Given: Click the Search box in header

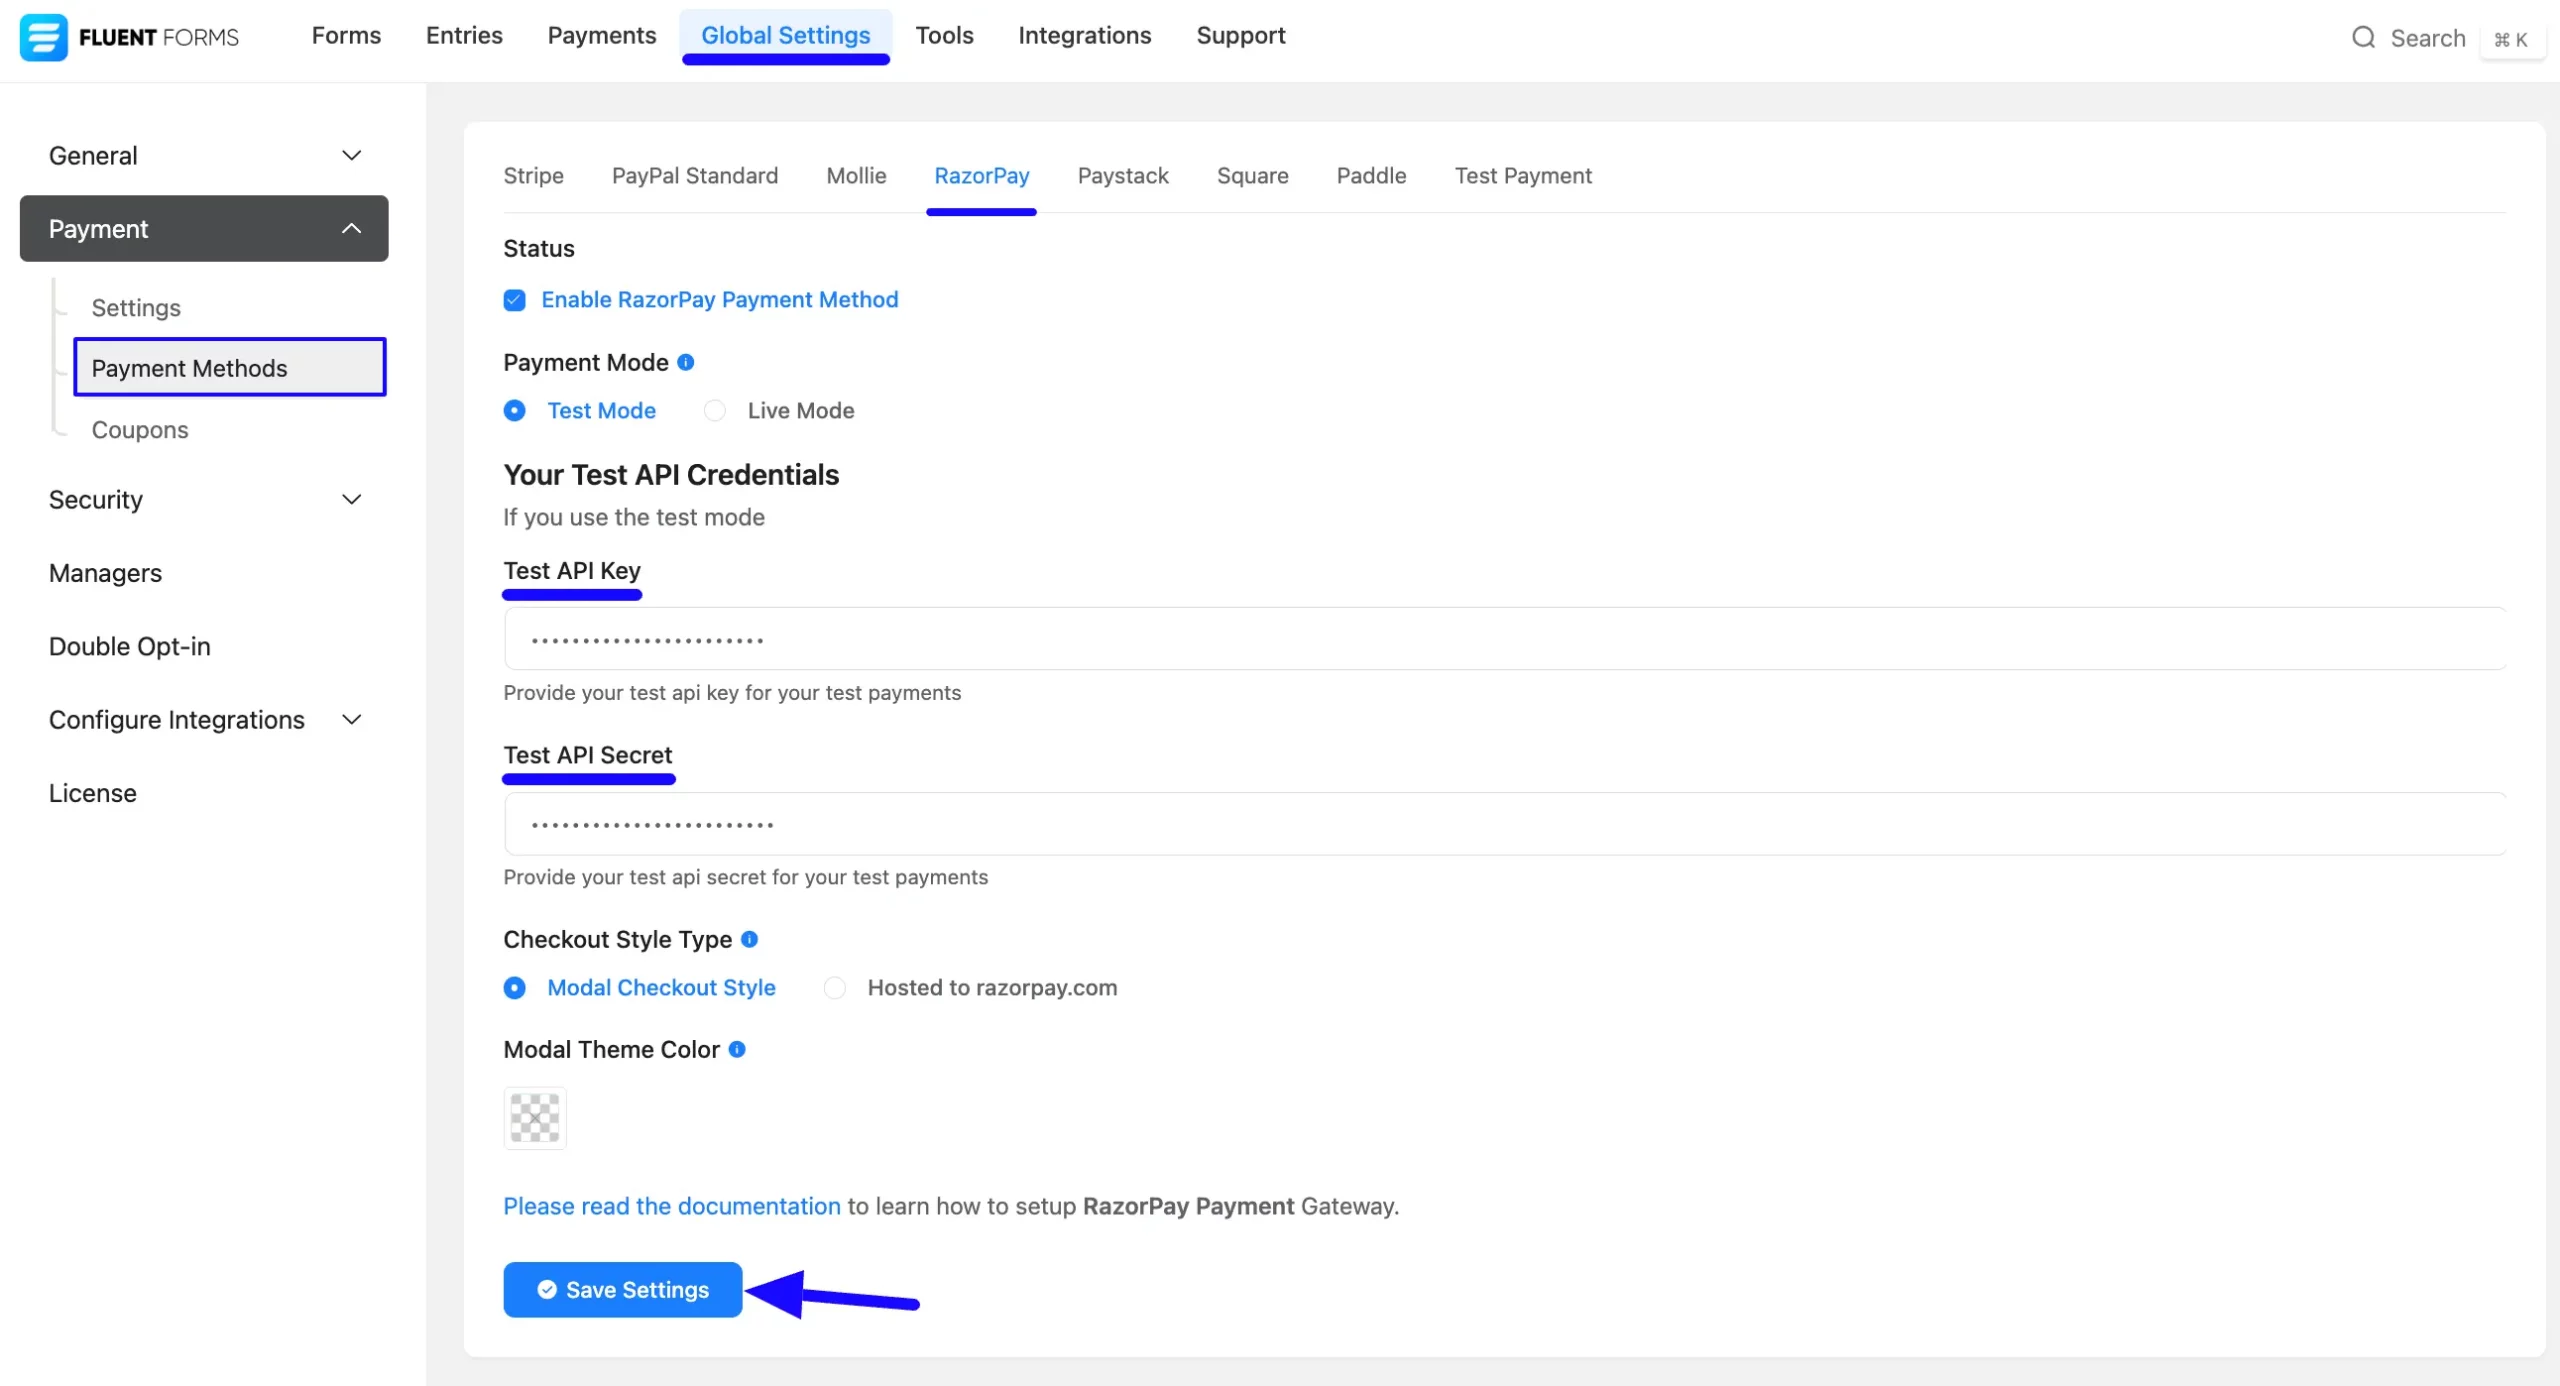Looking at the screenshot, I should click(x=2446, y=39).
